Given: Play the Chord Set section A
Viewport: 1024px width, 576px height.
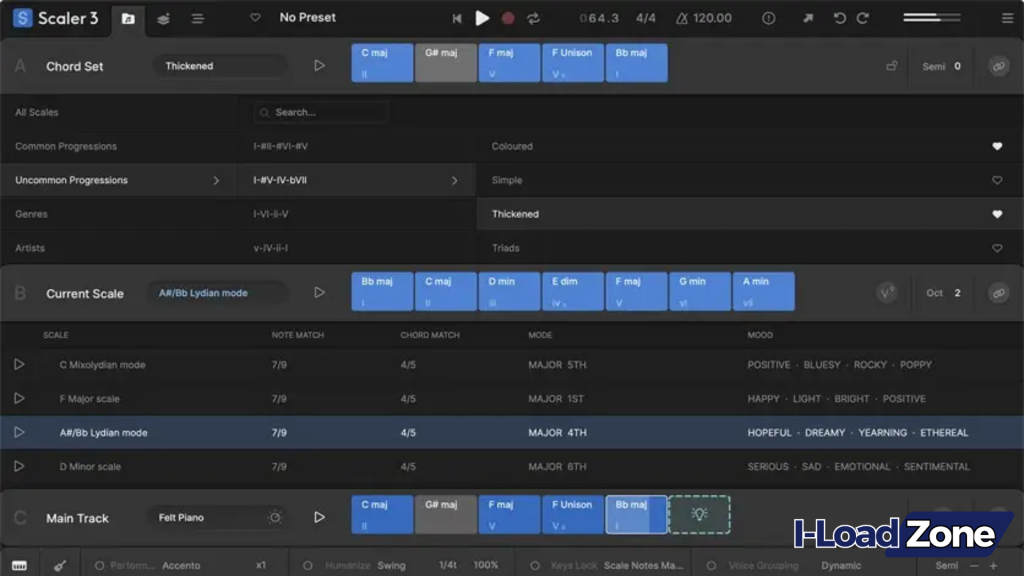Looking at the screenshot, I should click(319, 65).
